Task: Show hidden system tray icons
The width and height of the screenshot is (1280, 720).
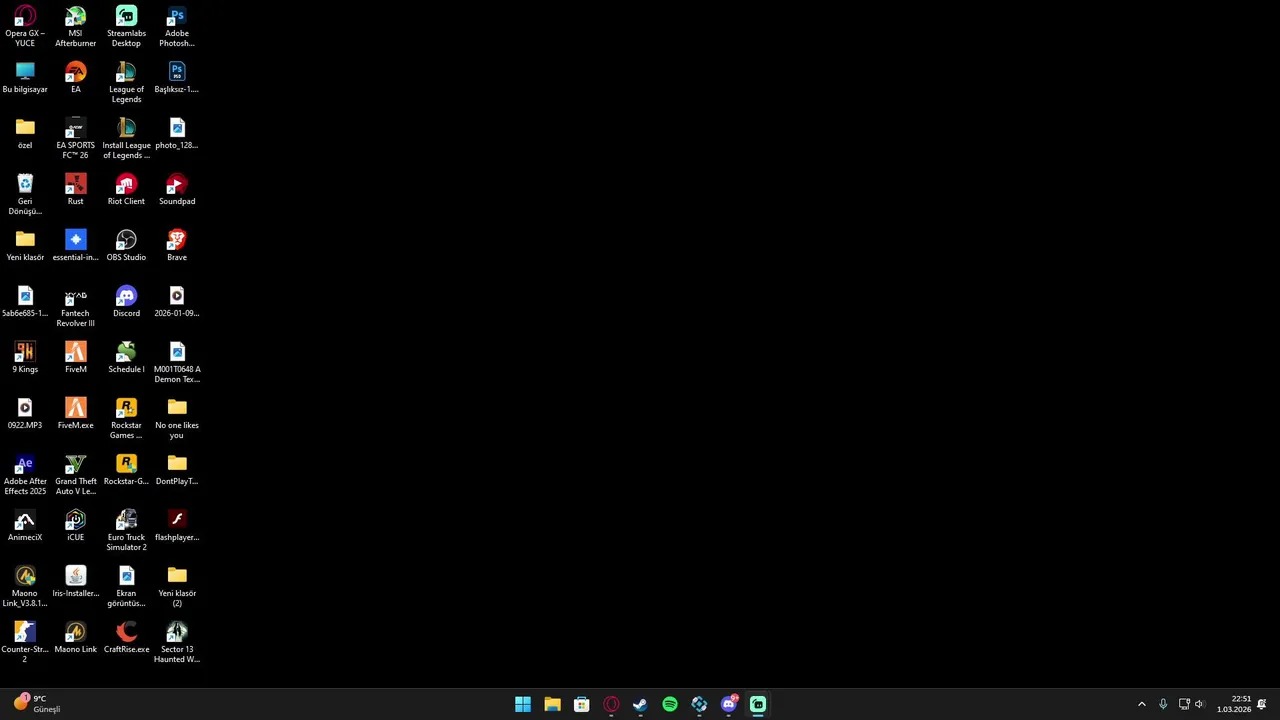Action: [1142, 704]
